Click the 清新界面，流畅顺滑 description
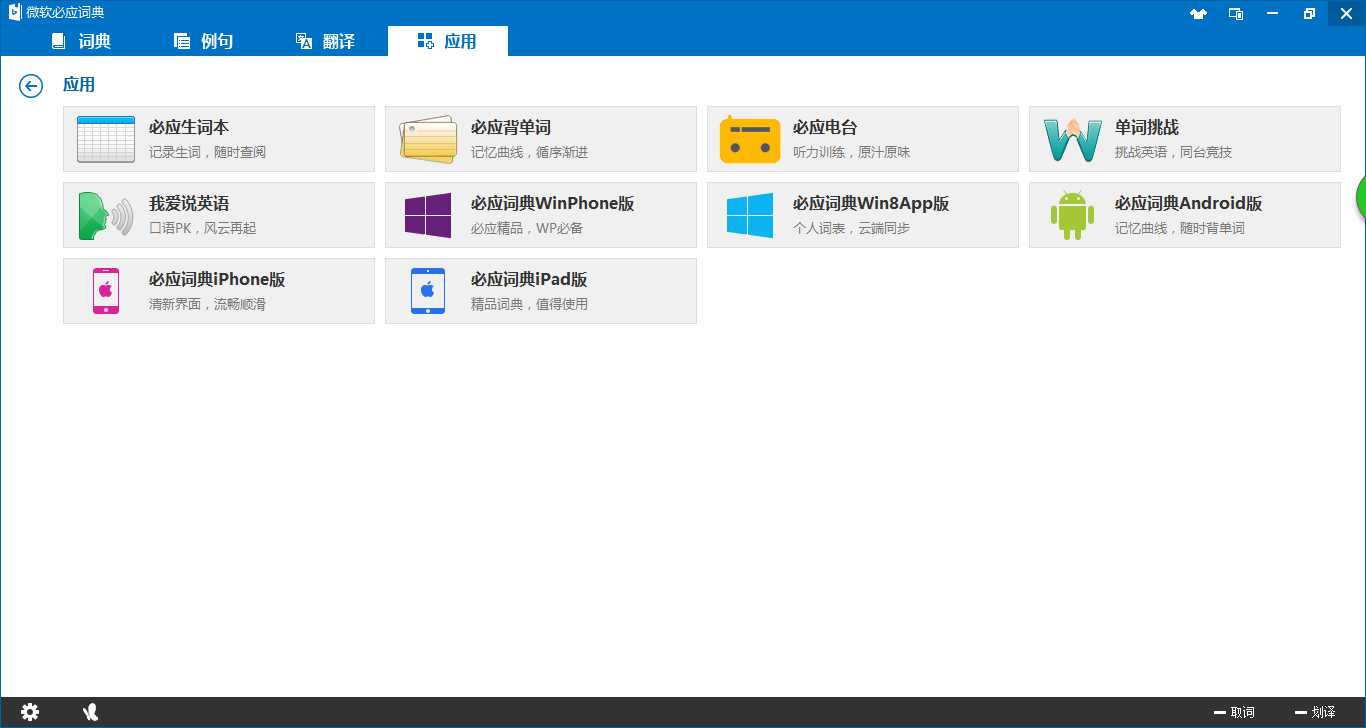Screen dimensions: 1366x728 click(207, 304)
